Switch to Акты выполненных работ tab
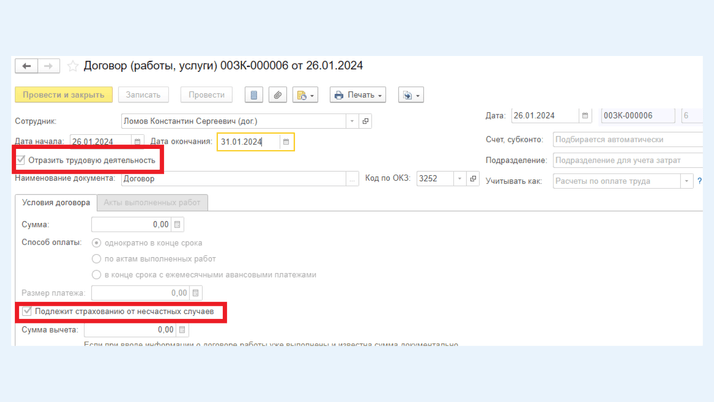This screenshot has height=402, width=714. 152,203
